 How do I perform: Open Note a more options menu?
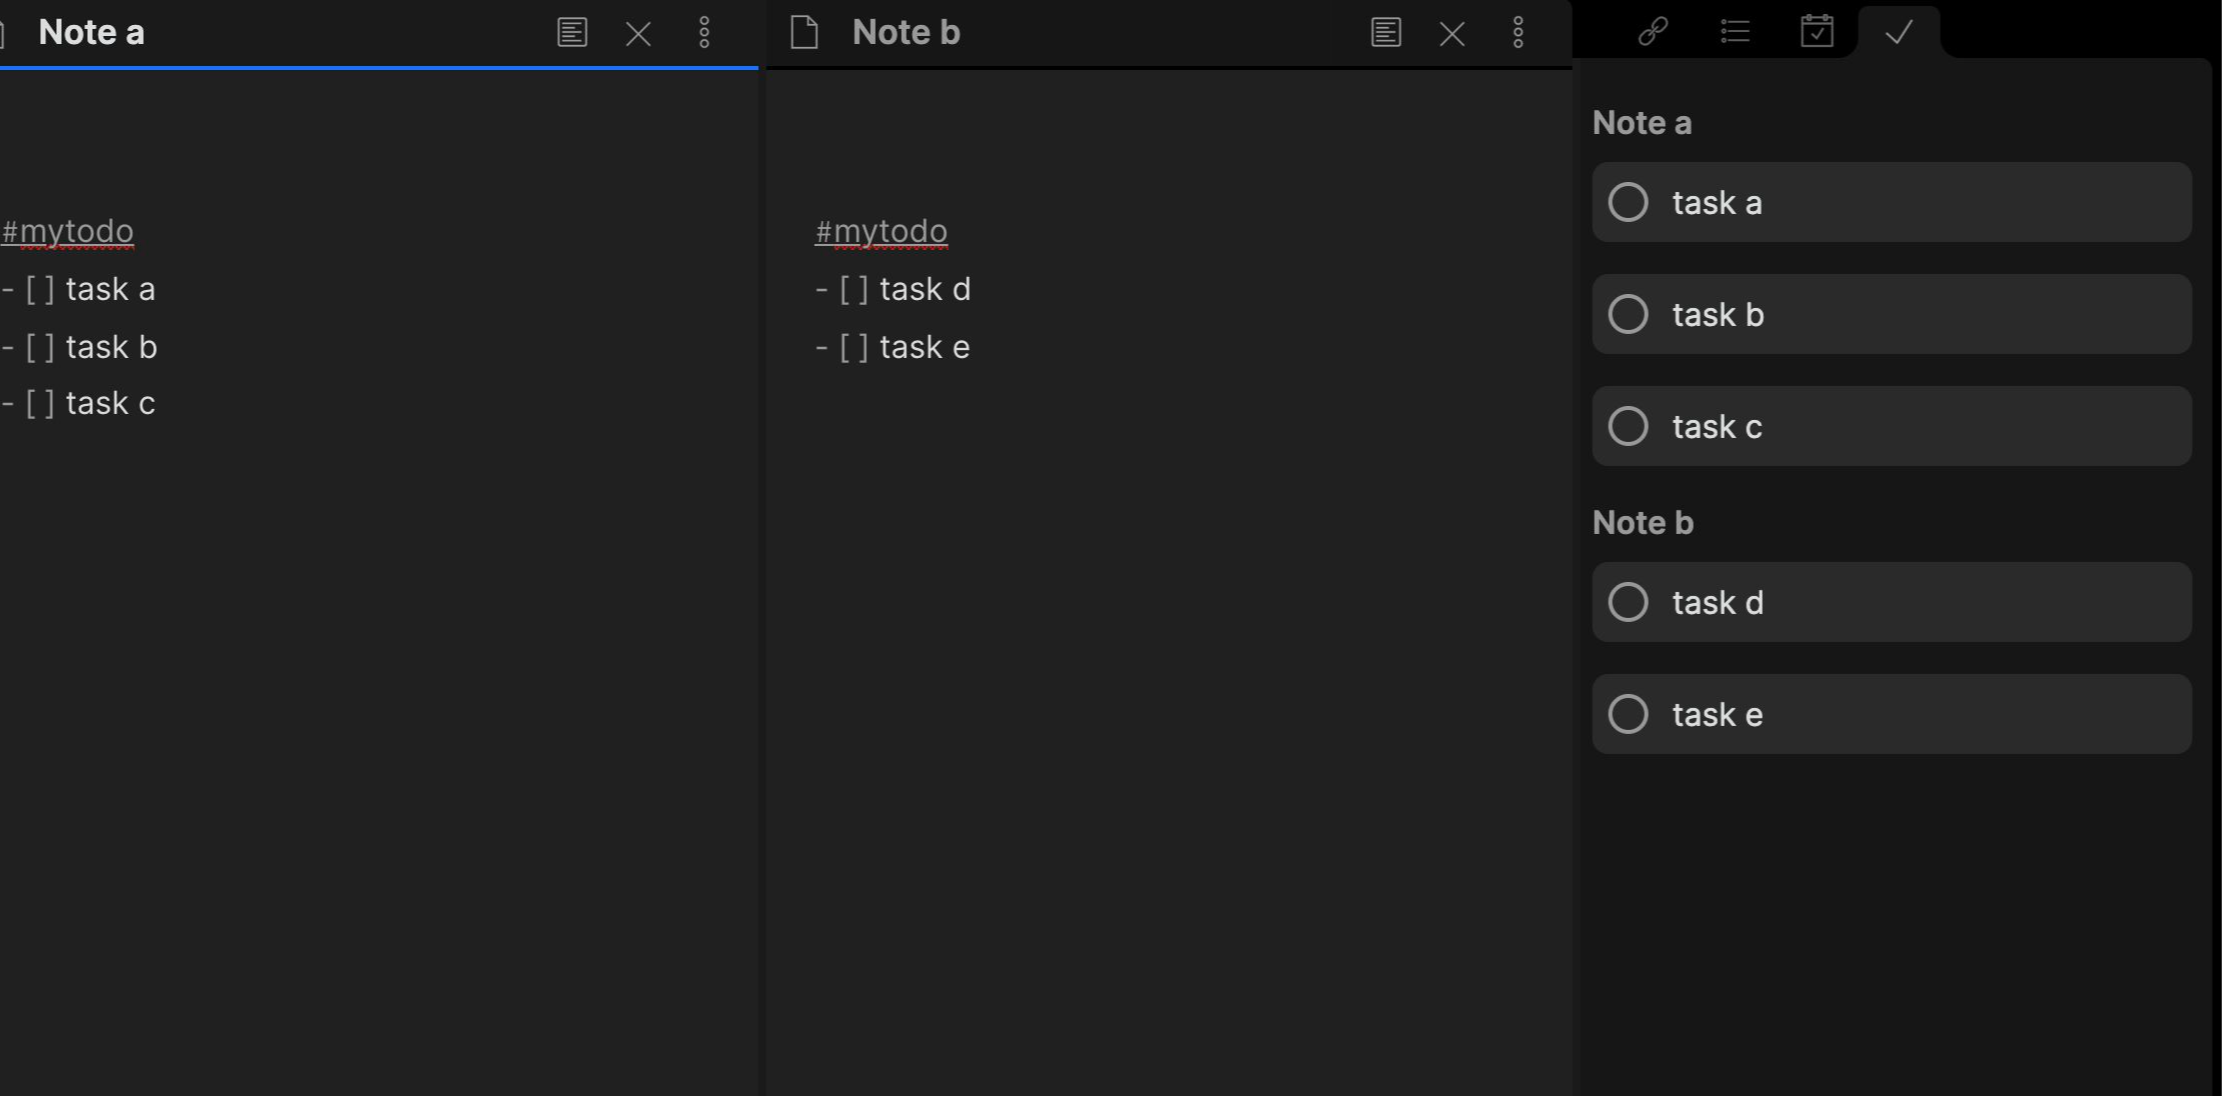point(704,33)
